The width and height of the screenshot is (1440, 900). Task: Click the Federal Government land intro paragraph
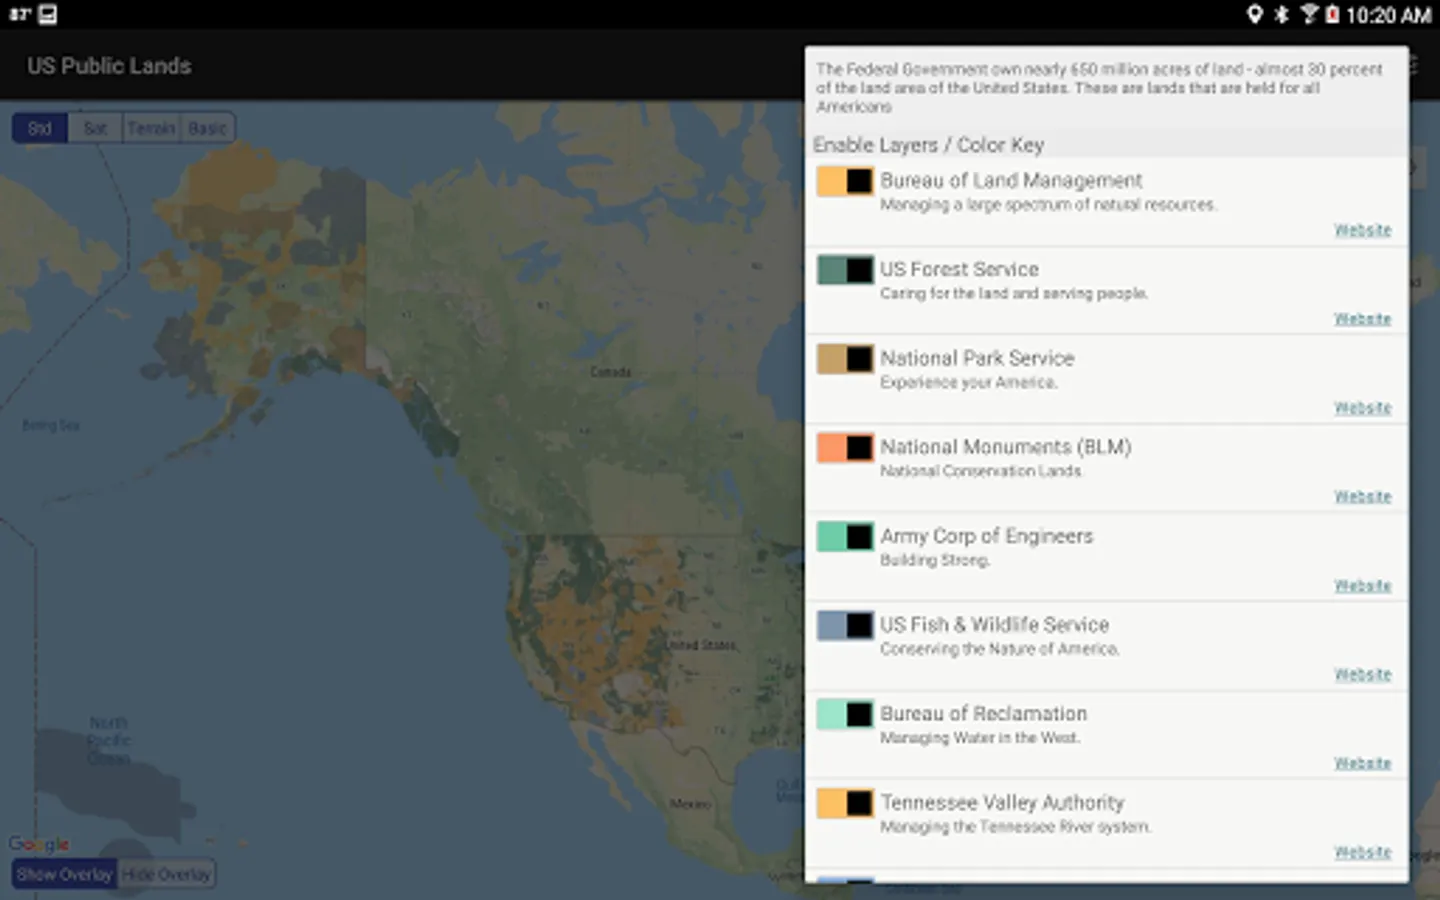[1099, 88]
